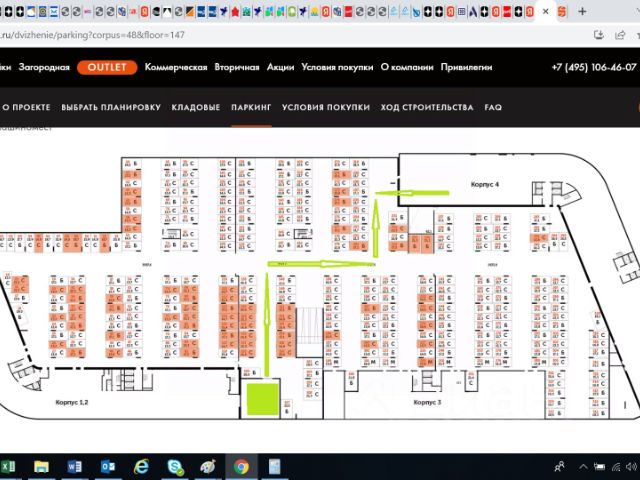Close the active browser tab
The image size is (640, 480).
[545, 12]
